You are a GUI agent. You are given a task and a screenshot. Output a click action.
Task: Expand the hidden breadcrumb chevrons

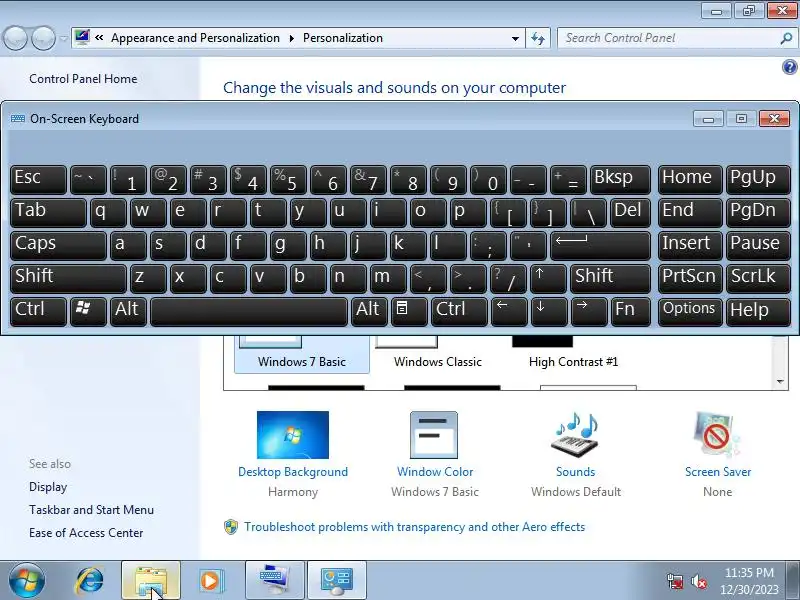pos(99,38)
